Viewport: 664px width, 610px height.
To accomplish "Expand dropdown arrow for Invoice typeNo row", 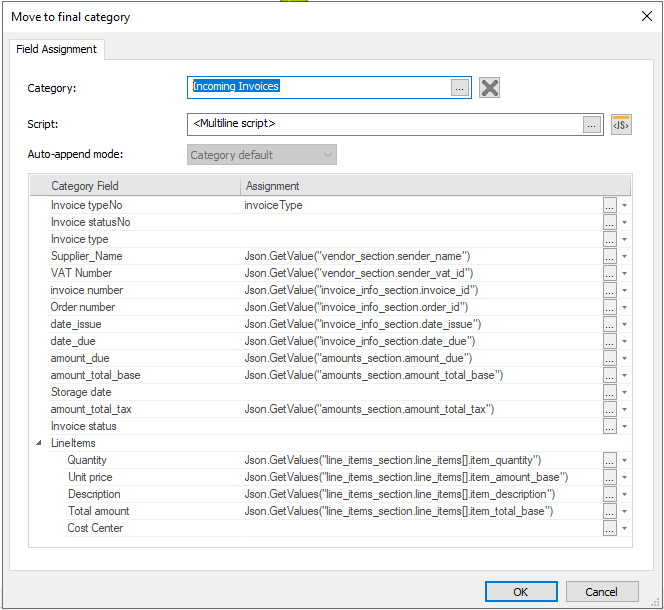I will click(625, 205).
